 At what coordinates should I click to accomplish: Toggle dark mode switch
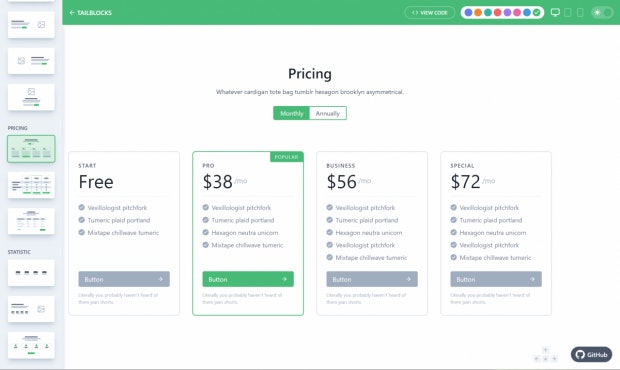tap(602, 13)
